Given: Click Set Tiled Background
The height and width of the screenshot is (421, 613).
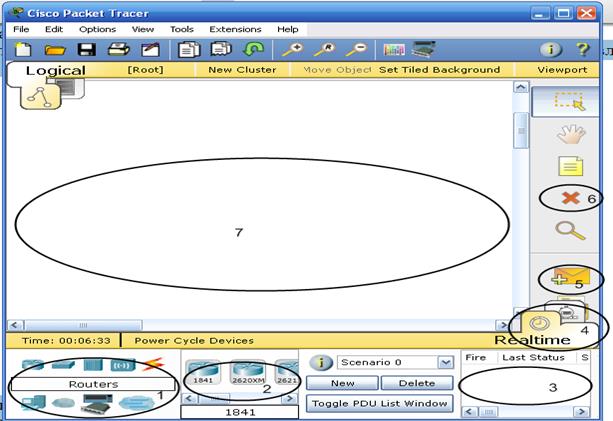Looking at the screenshot, I should click(x=439, y=70).
